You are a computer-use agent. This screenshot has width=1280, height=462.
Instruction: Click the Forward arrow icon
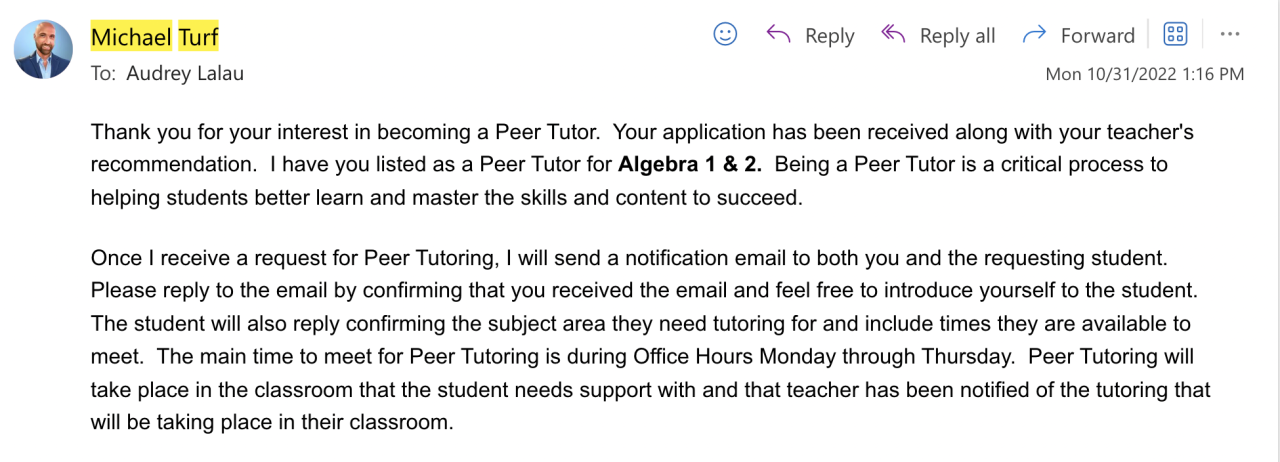[1034, 35]
